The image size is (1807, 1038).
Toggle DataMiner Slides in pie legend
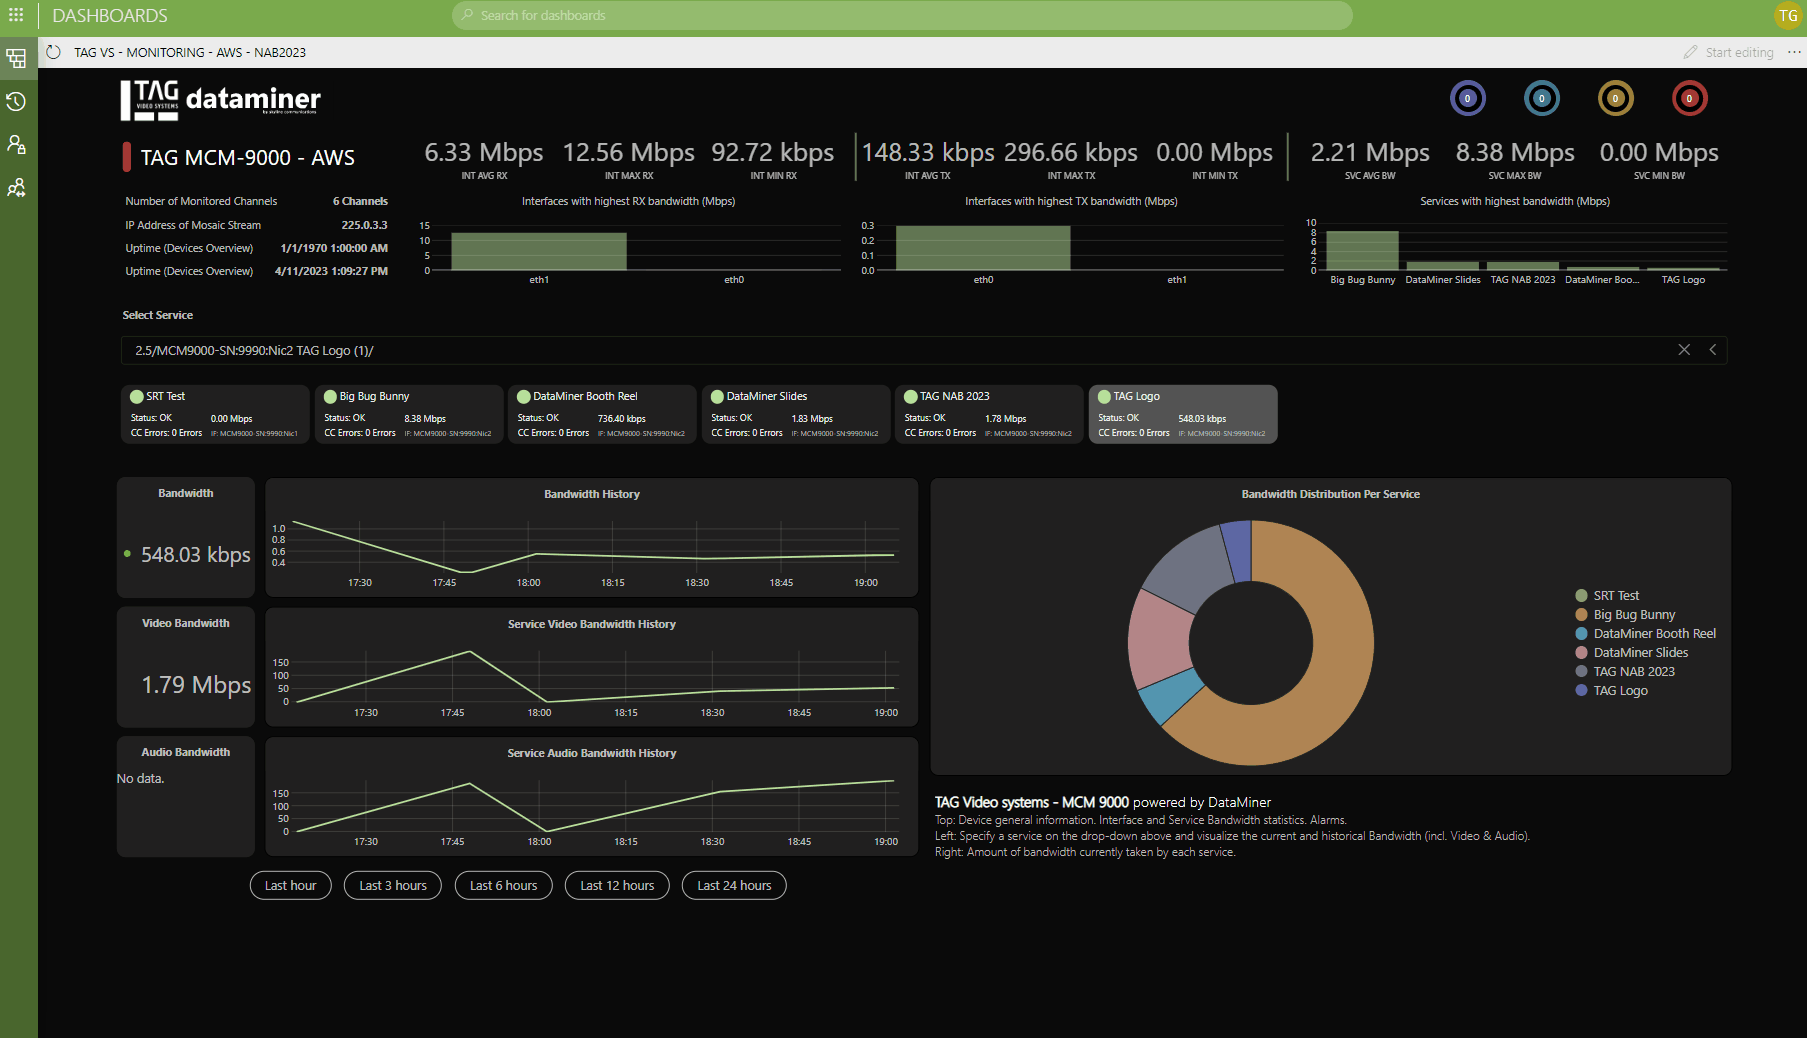(x=1631, y=653)
